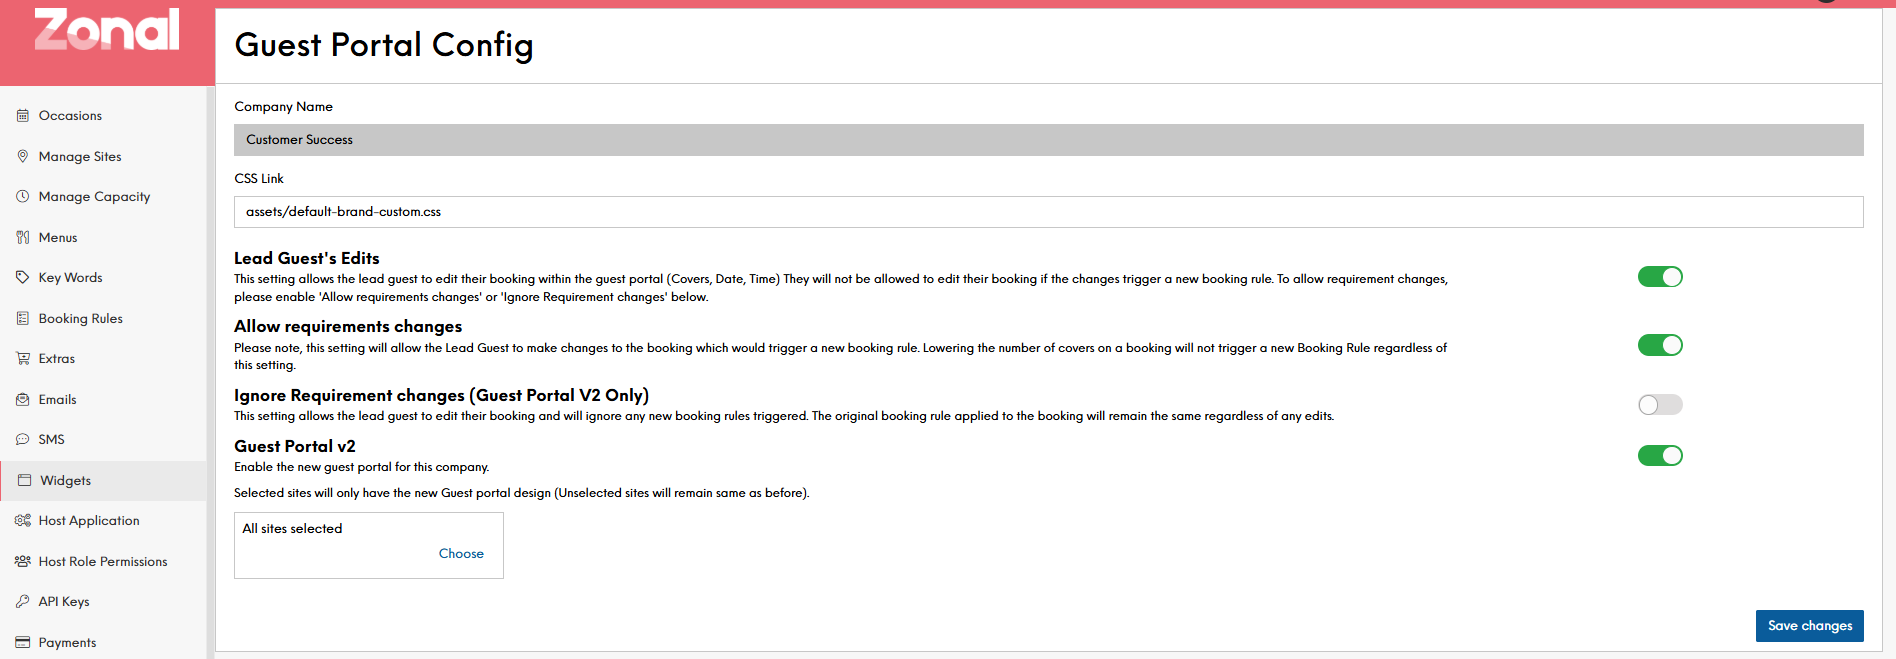The height and width of the screenshot is (659, 1896).
Task: Switch off the Guest Portal v2 toggle
Action: pos(1660,456)
